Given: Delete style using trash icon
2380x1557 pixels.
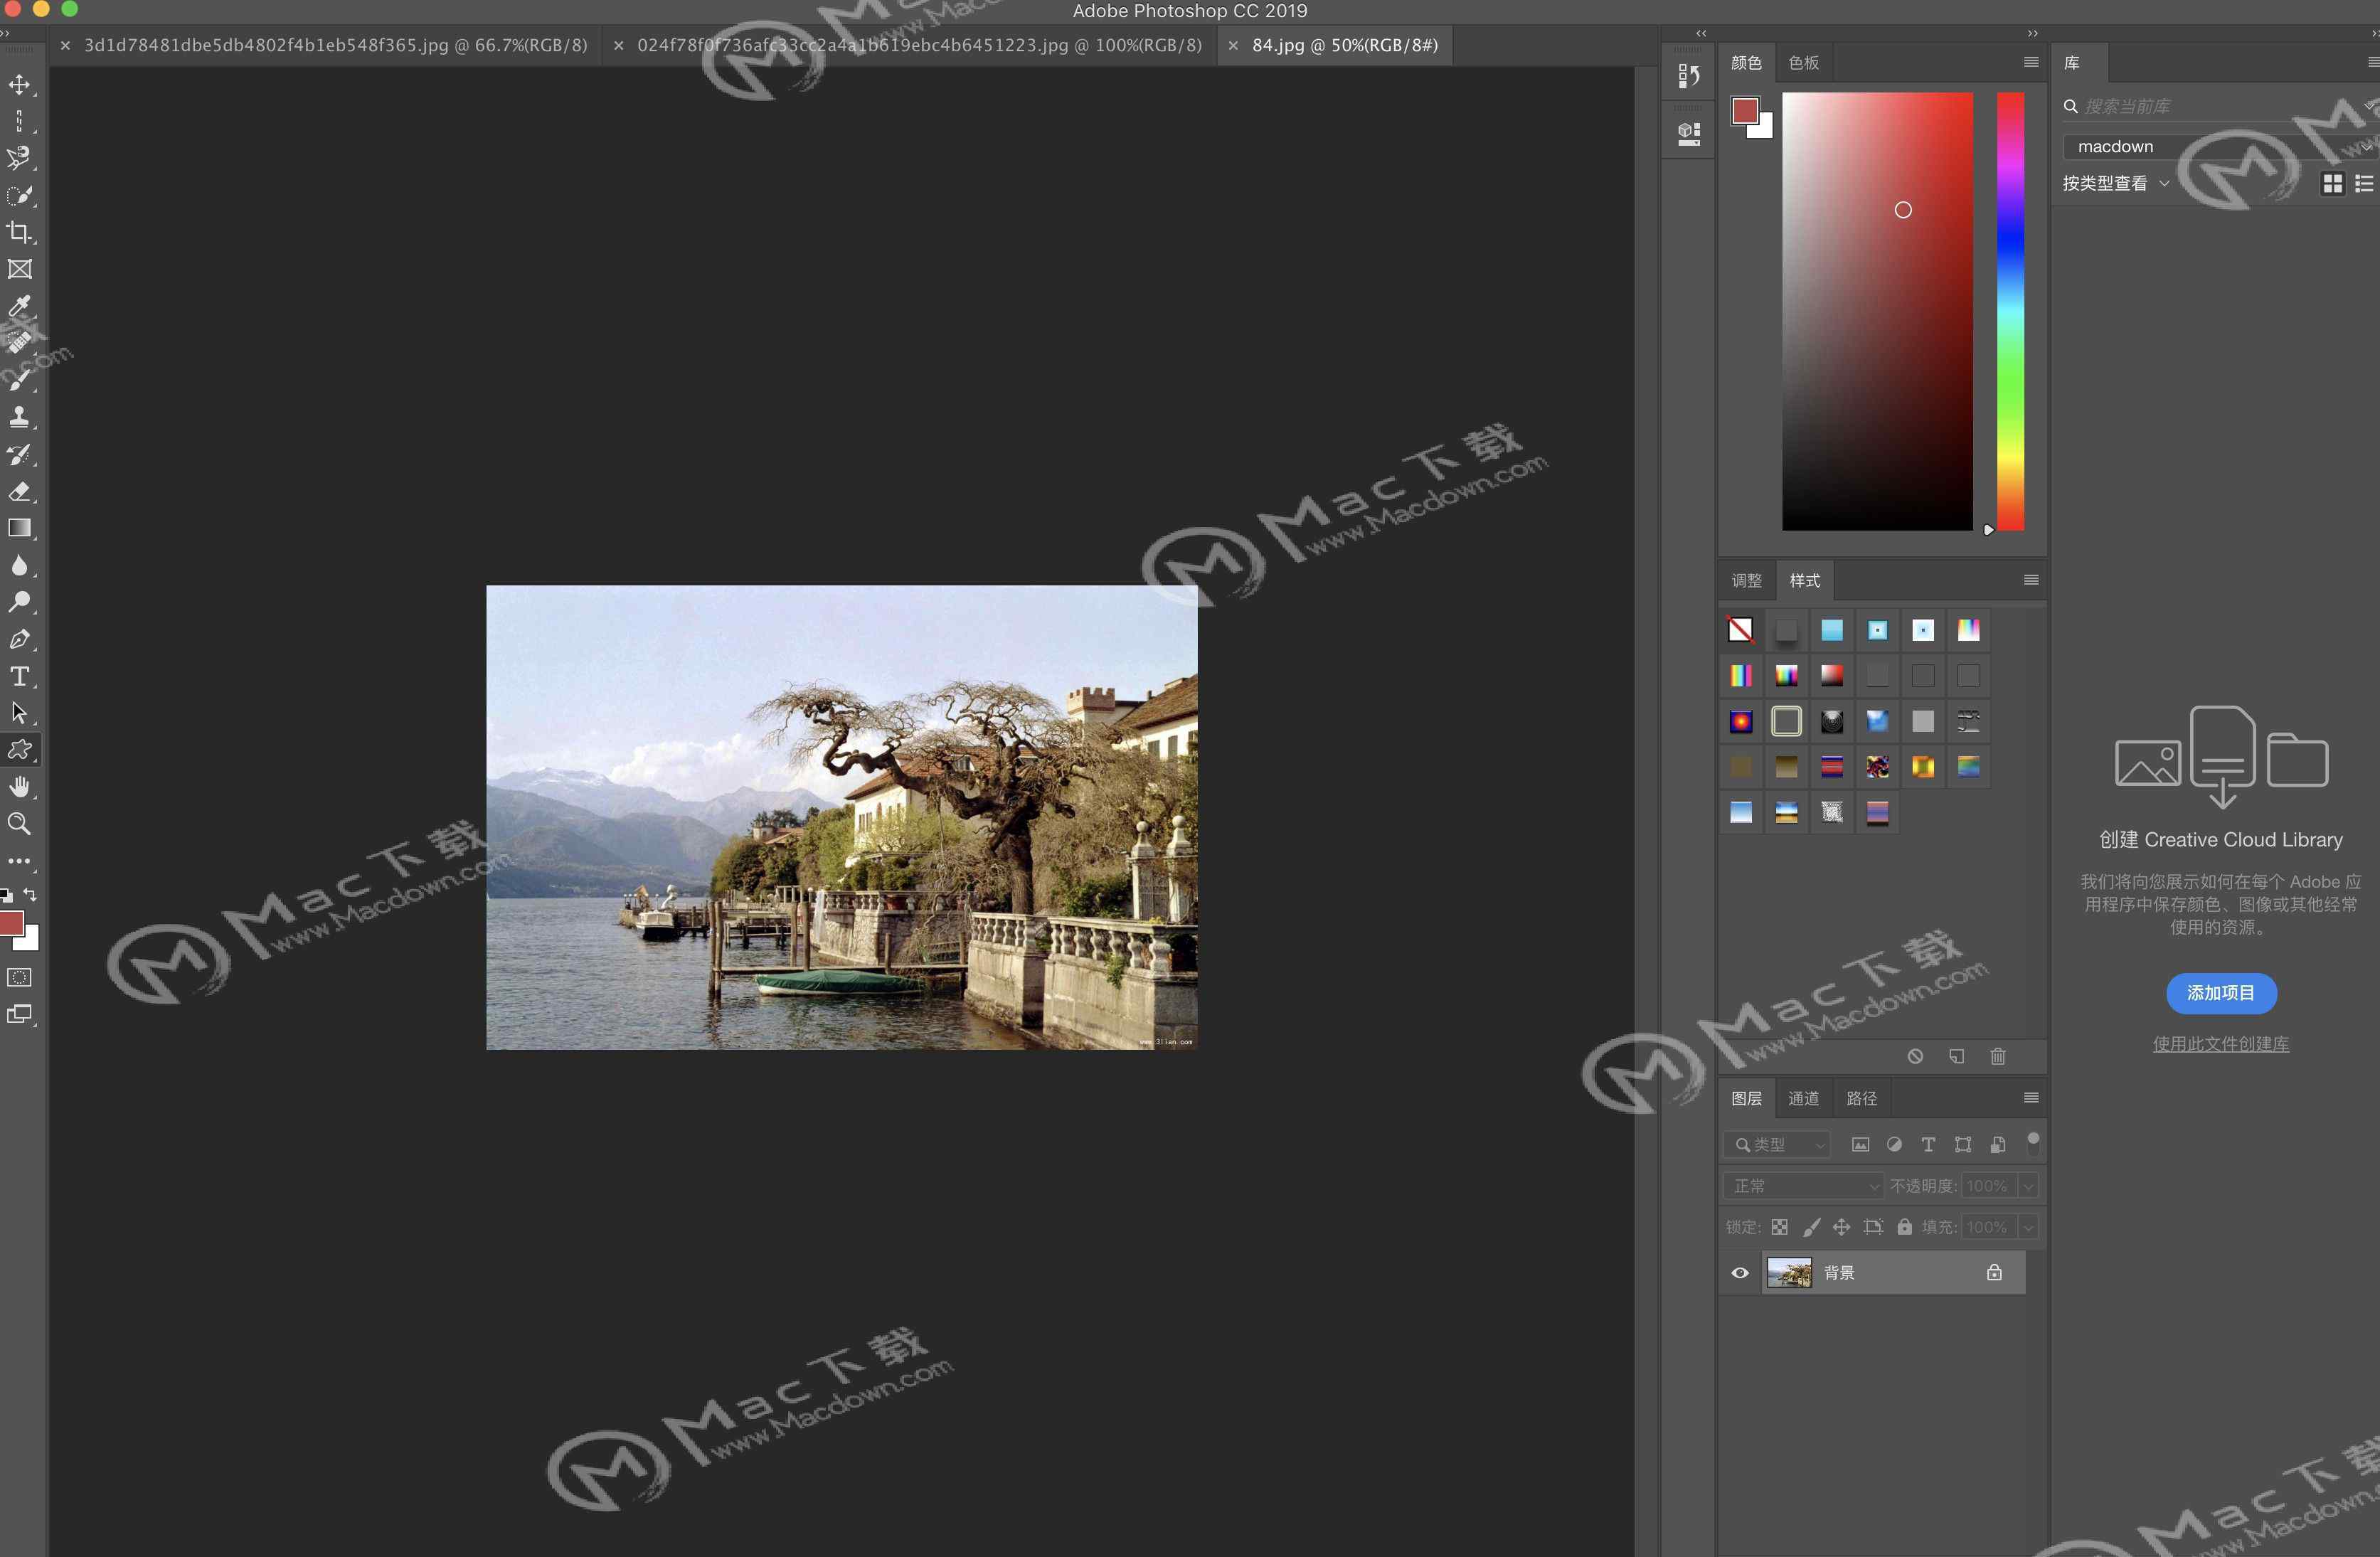Looking at the screenshot, I should pyautogui.click(x=1997, y=1056).
